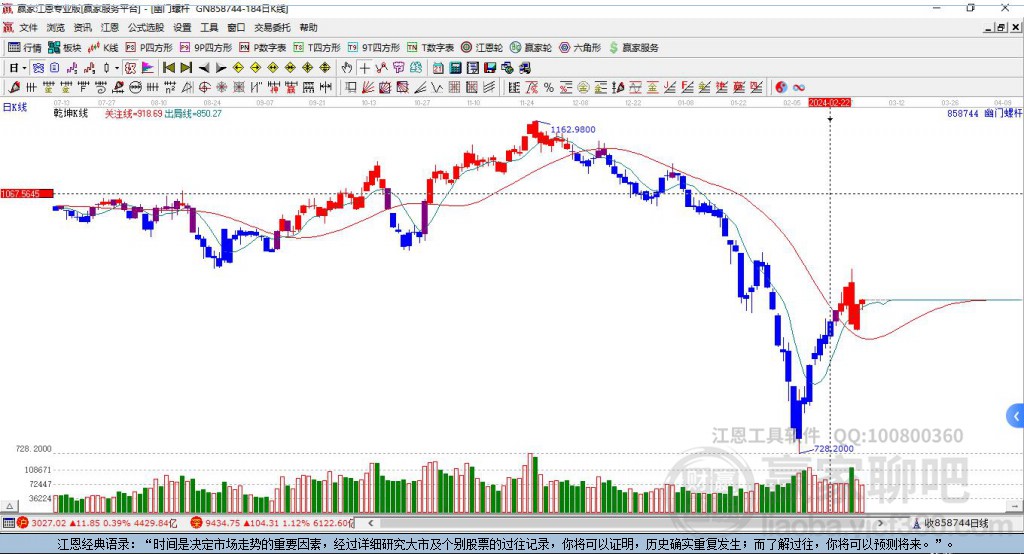Open the P四方形 tool

pyautogui.click(x=149, y=48)
